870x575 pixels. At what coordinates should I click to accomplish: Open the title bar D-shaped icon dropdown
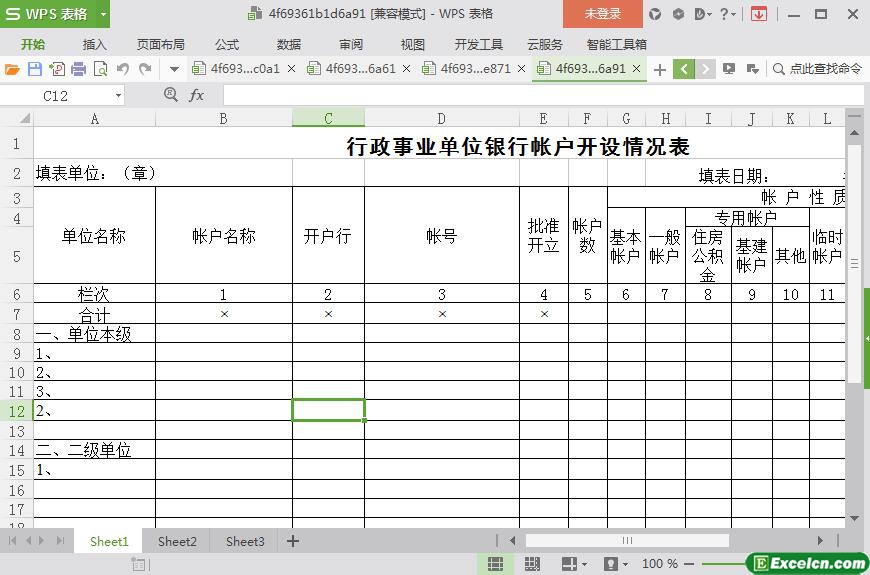click(x=703, y=14)
